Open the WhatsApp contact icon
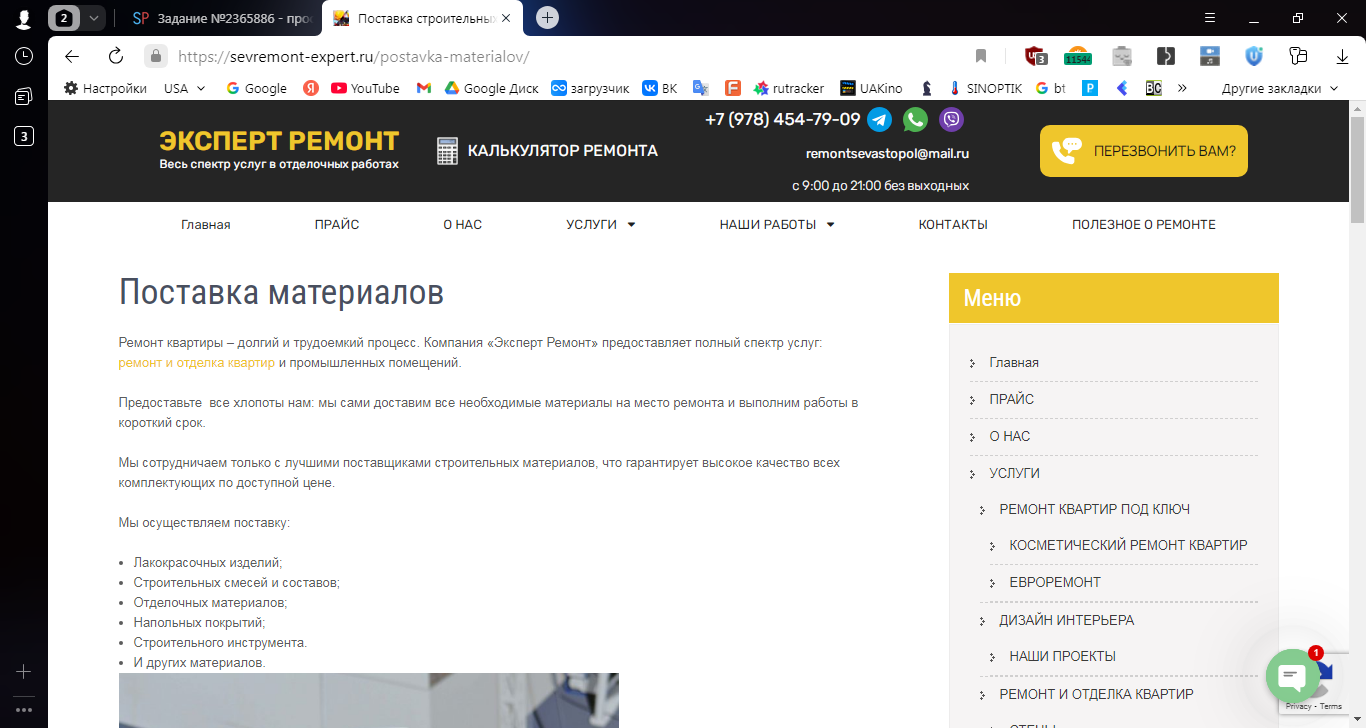1366x728 pixels. 915,120
